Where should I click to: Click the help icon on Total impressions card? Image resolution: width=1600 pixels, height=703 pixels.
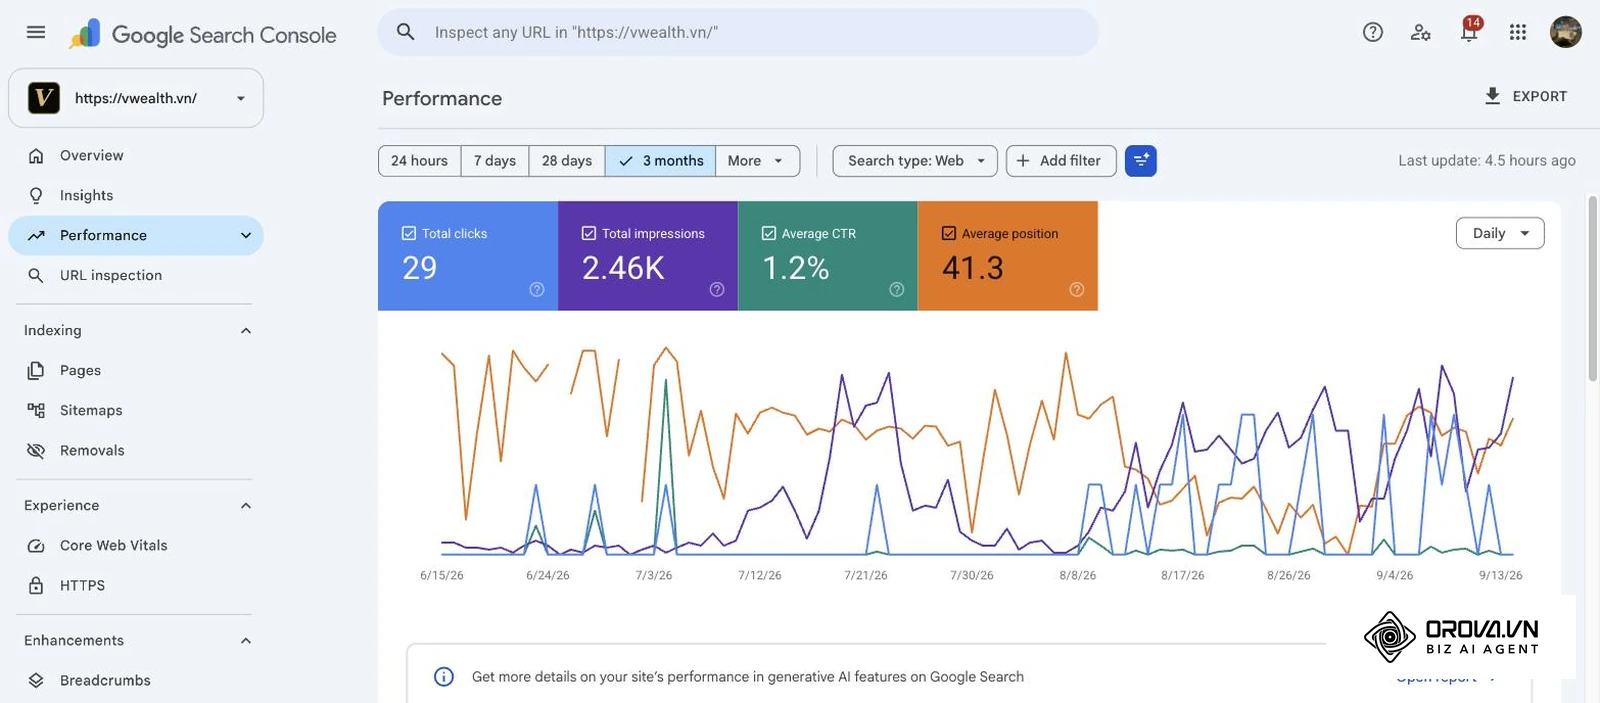717,289
